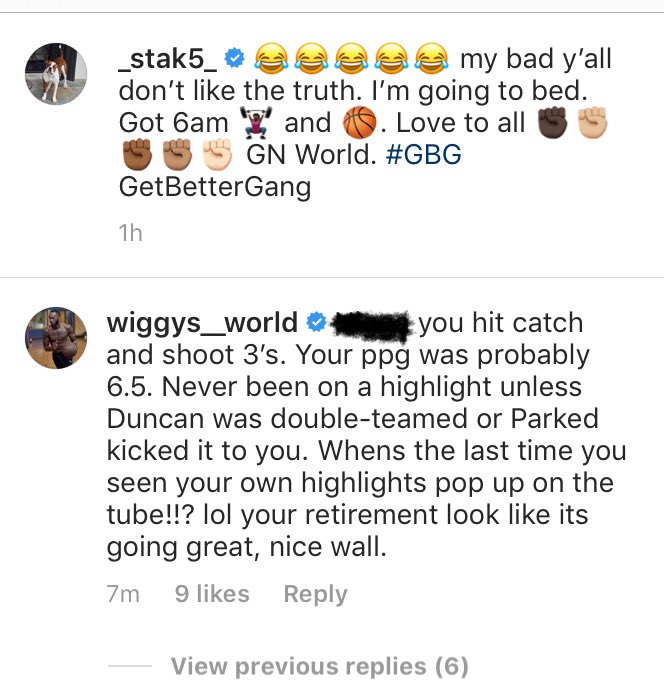Open _stak5_ dog profile picture
664x687 pixels.
pos(56,74)
